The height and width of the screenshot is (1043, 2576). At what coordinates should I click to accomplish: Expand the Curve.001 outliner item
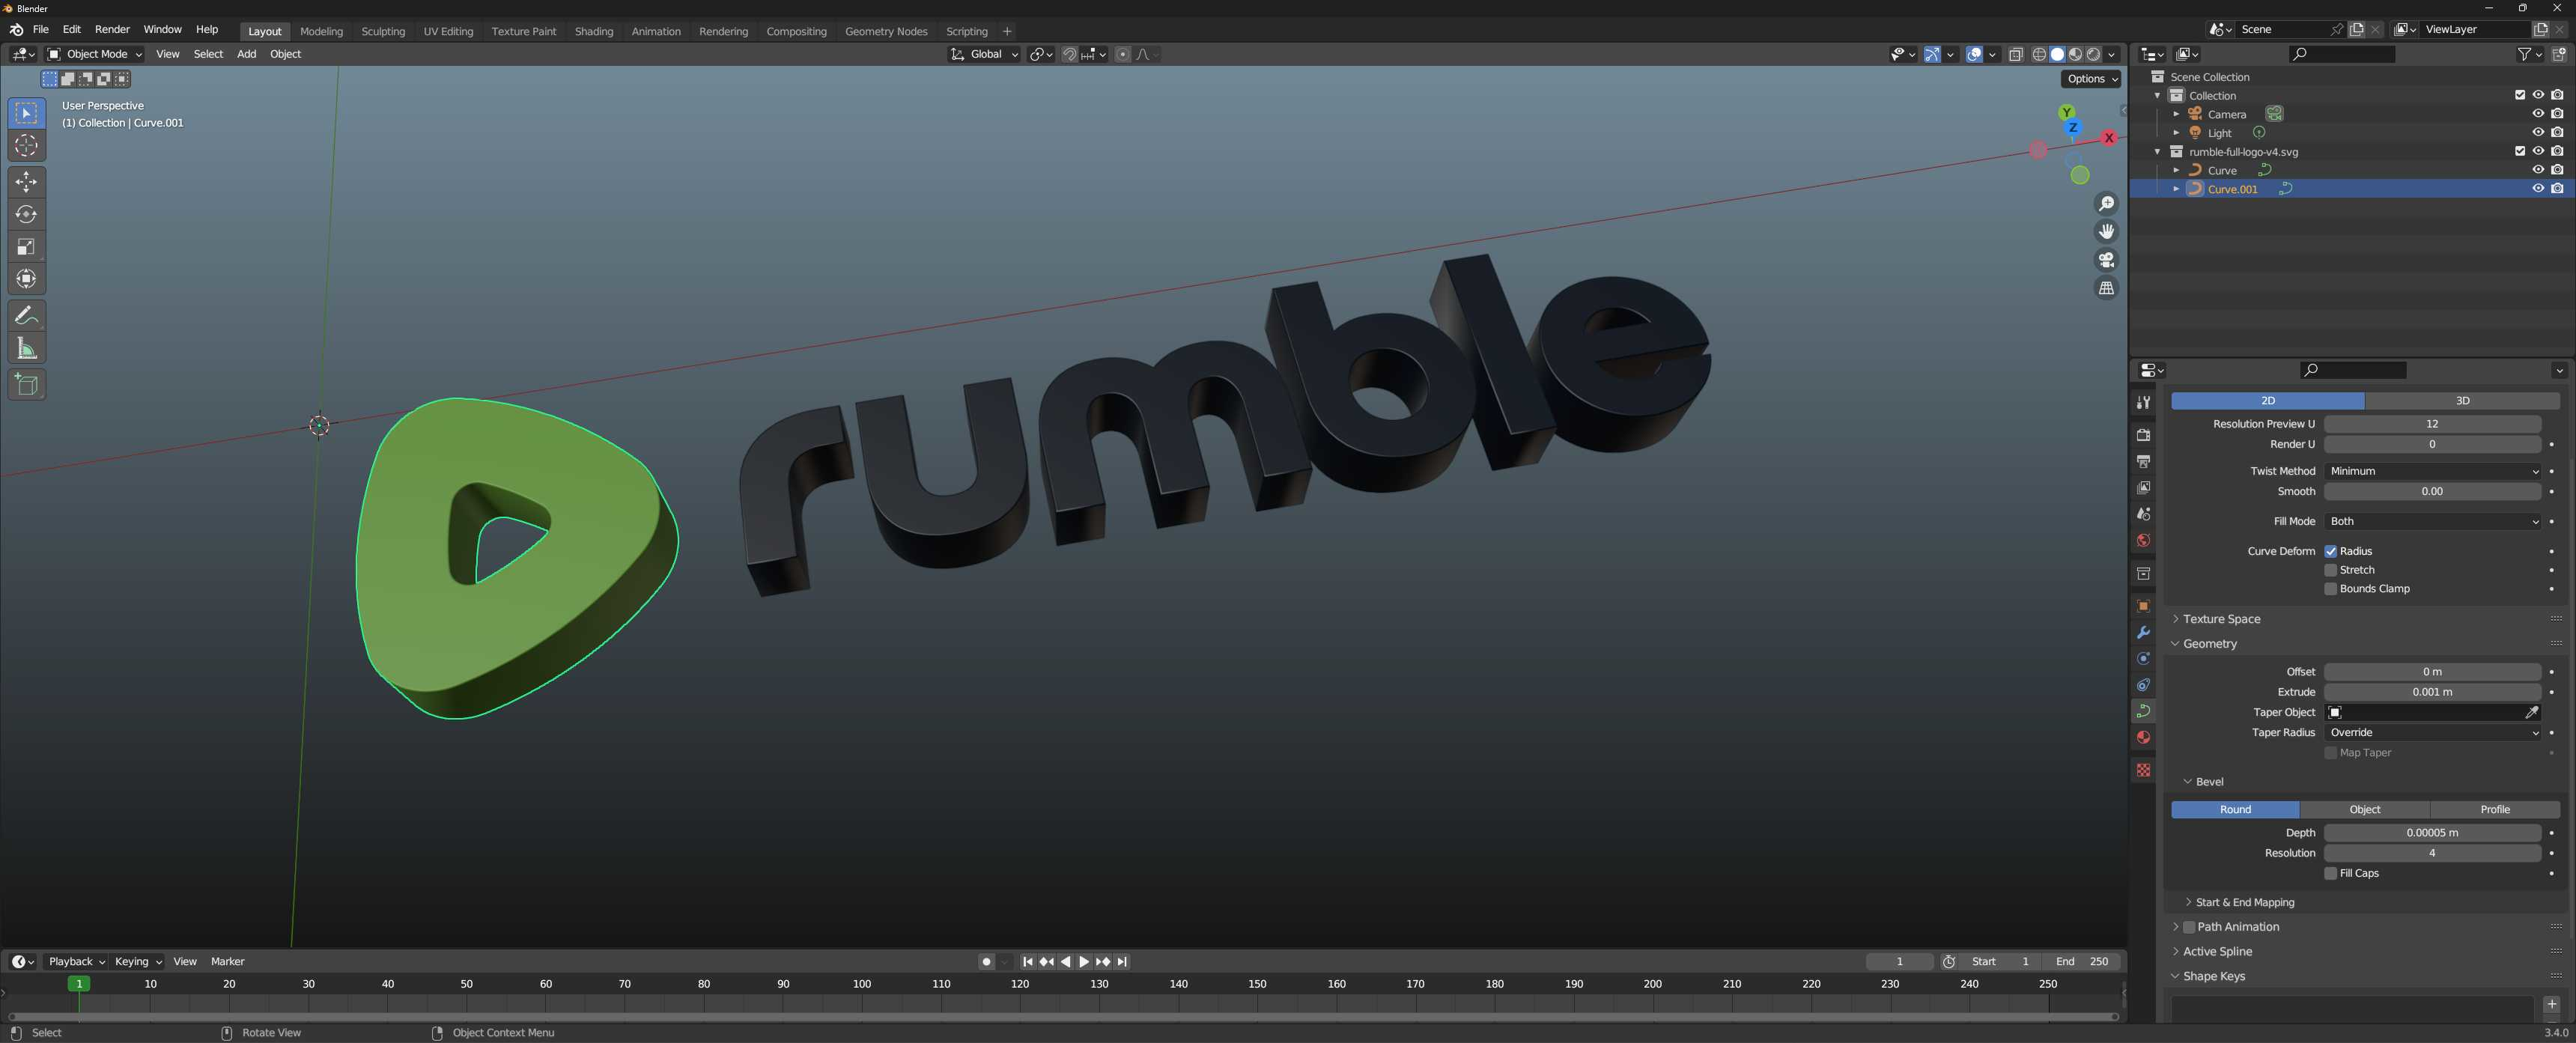(x=2176, y=189)
